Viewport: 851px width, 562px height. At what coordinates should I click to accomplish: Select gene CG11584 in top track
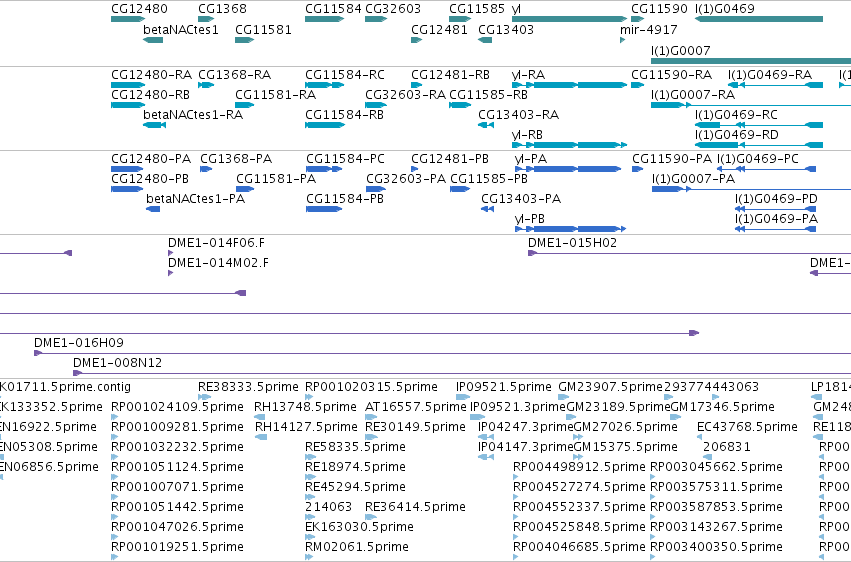[x=333, y=9]
